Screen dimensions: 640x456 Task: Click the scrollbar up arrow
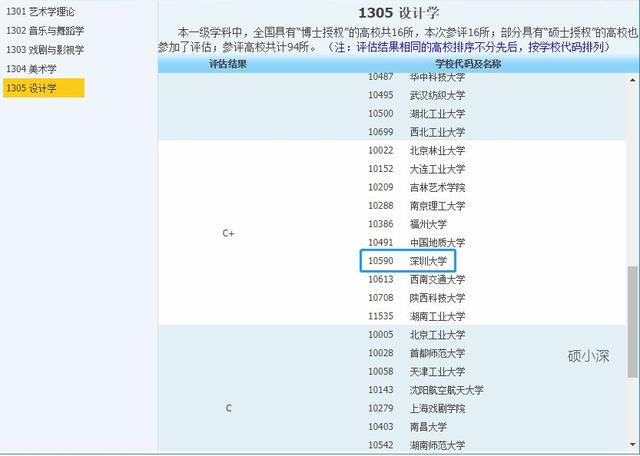coord(633,80)
